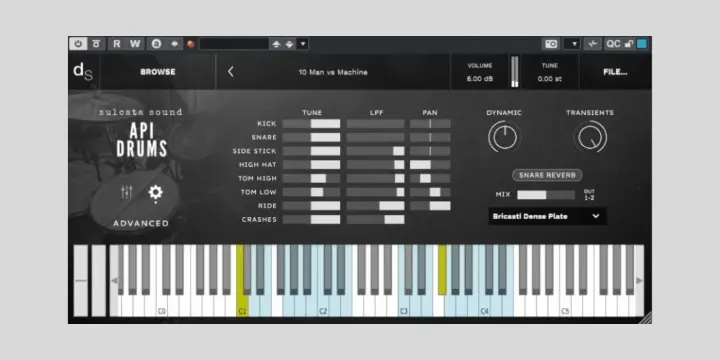720x360 pixels.
Task: Toggle the SNARE REVERB button
Action: [x=547, y=175]
